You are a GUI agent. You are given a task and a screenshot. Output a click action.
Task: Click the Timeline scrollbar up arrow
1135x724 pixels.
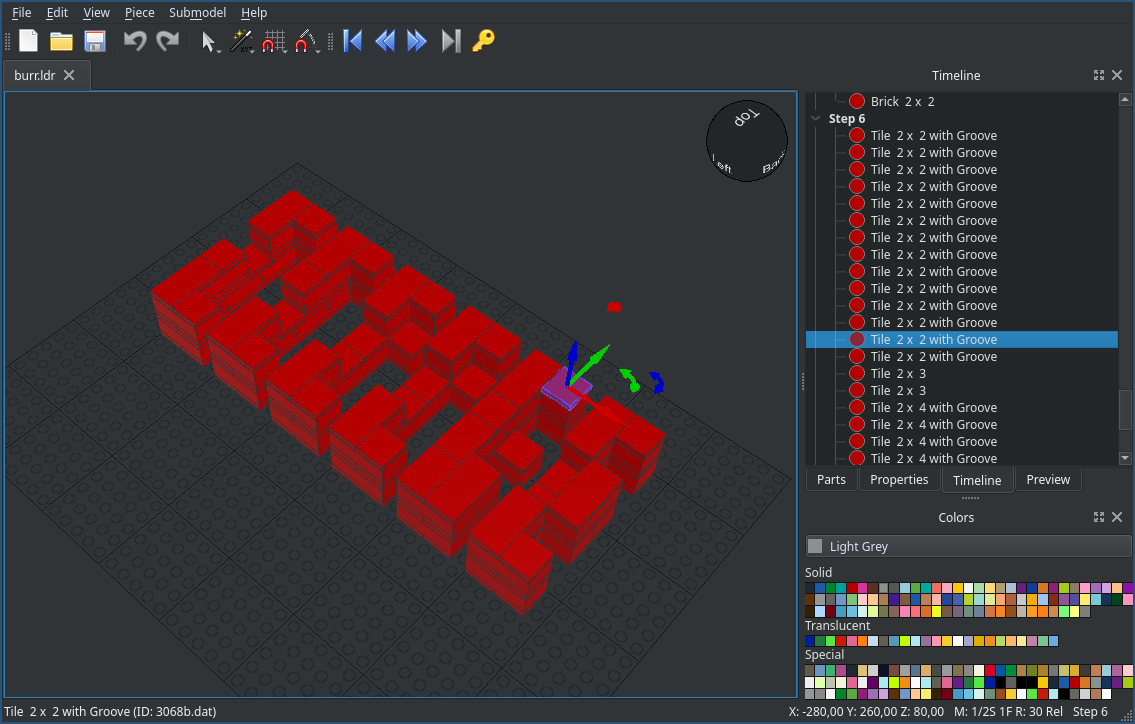tap(1125, 99)
